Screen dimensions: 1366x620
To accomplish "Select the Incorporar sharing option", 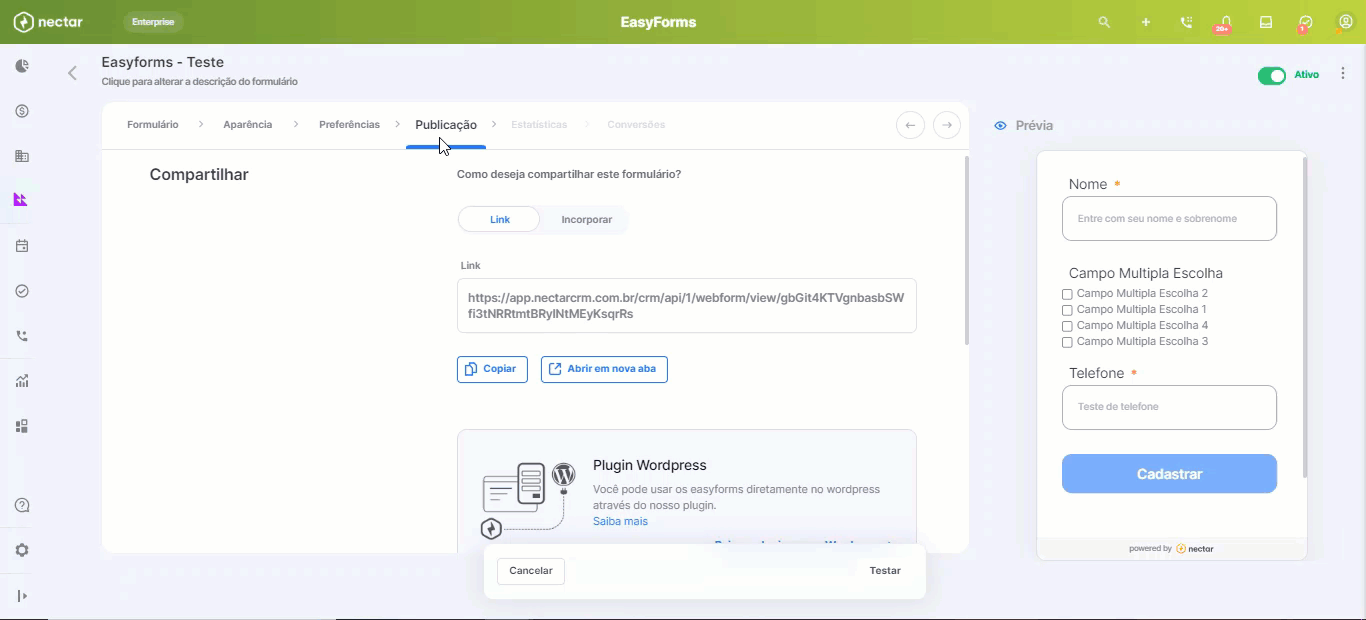I will click(x=586, y=219).
